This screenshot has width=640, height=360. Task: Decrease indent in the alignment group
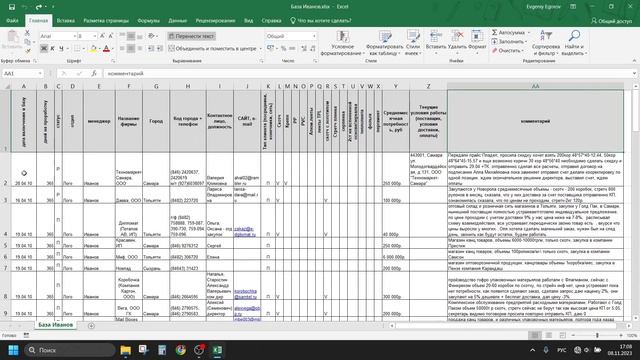click(x=151, y=49)
